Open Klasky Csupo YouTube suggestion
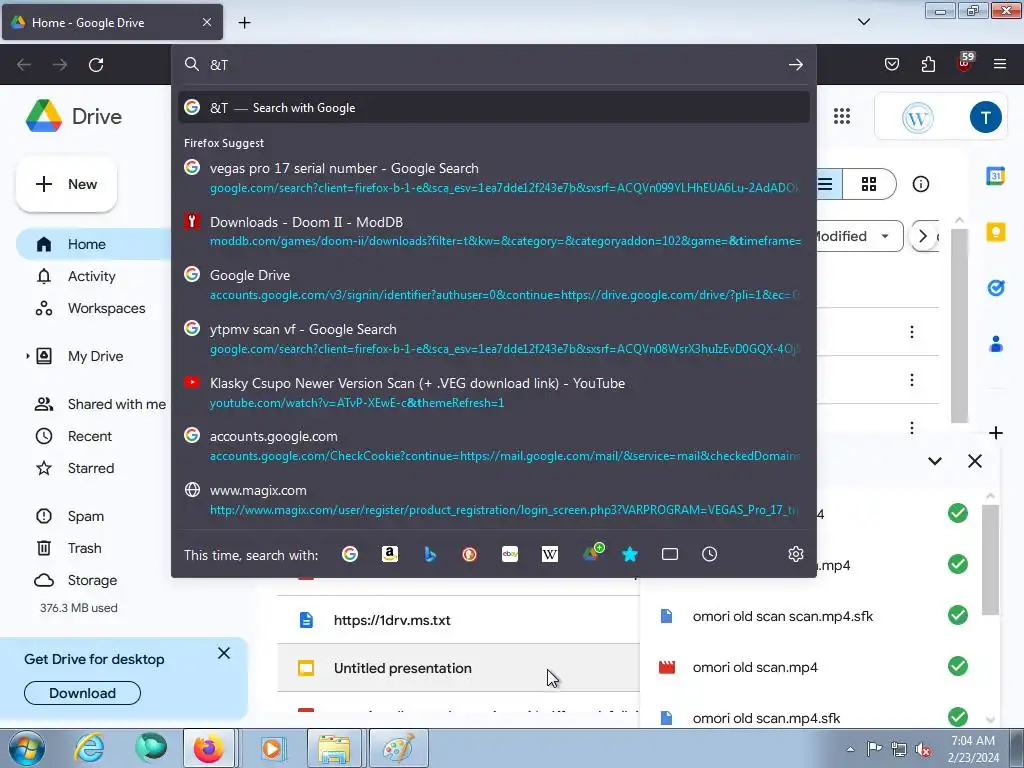The height and width of the screenshot is (768, 1024). (x=494, y=392)
